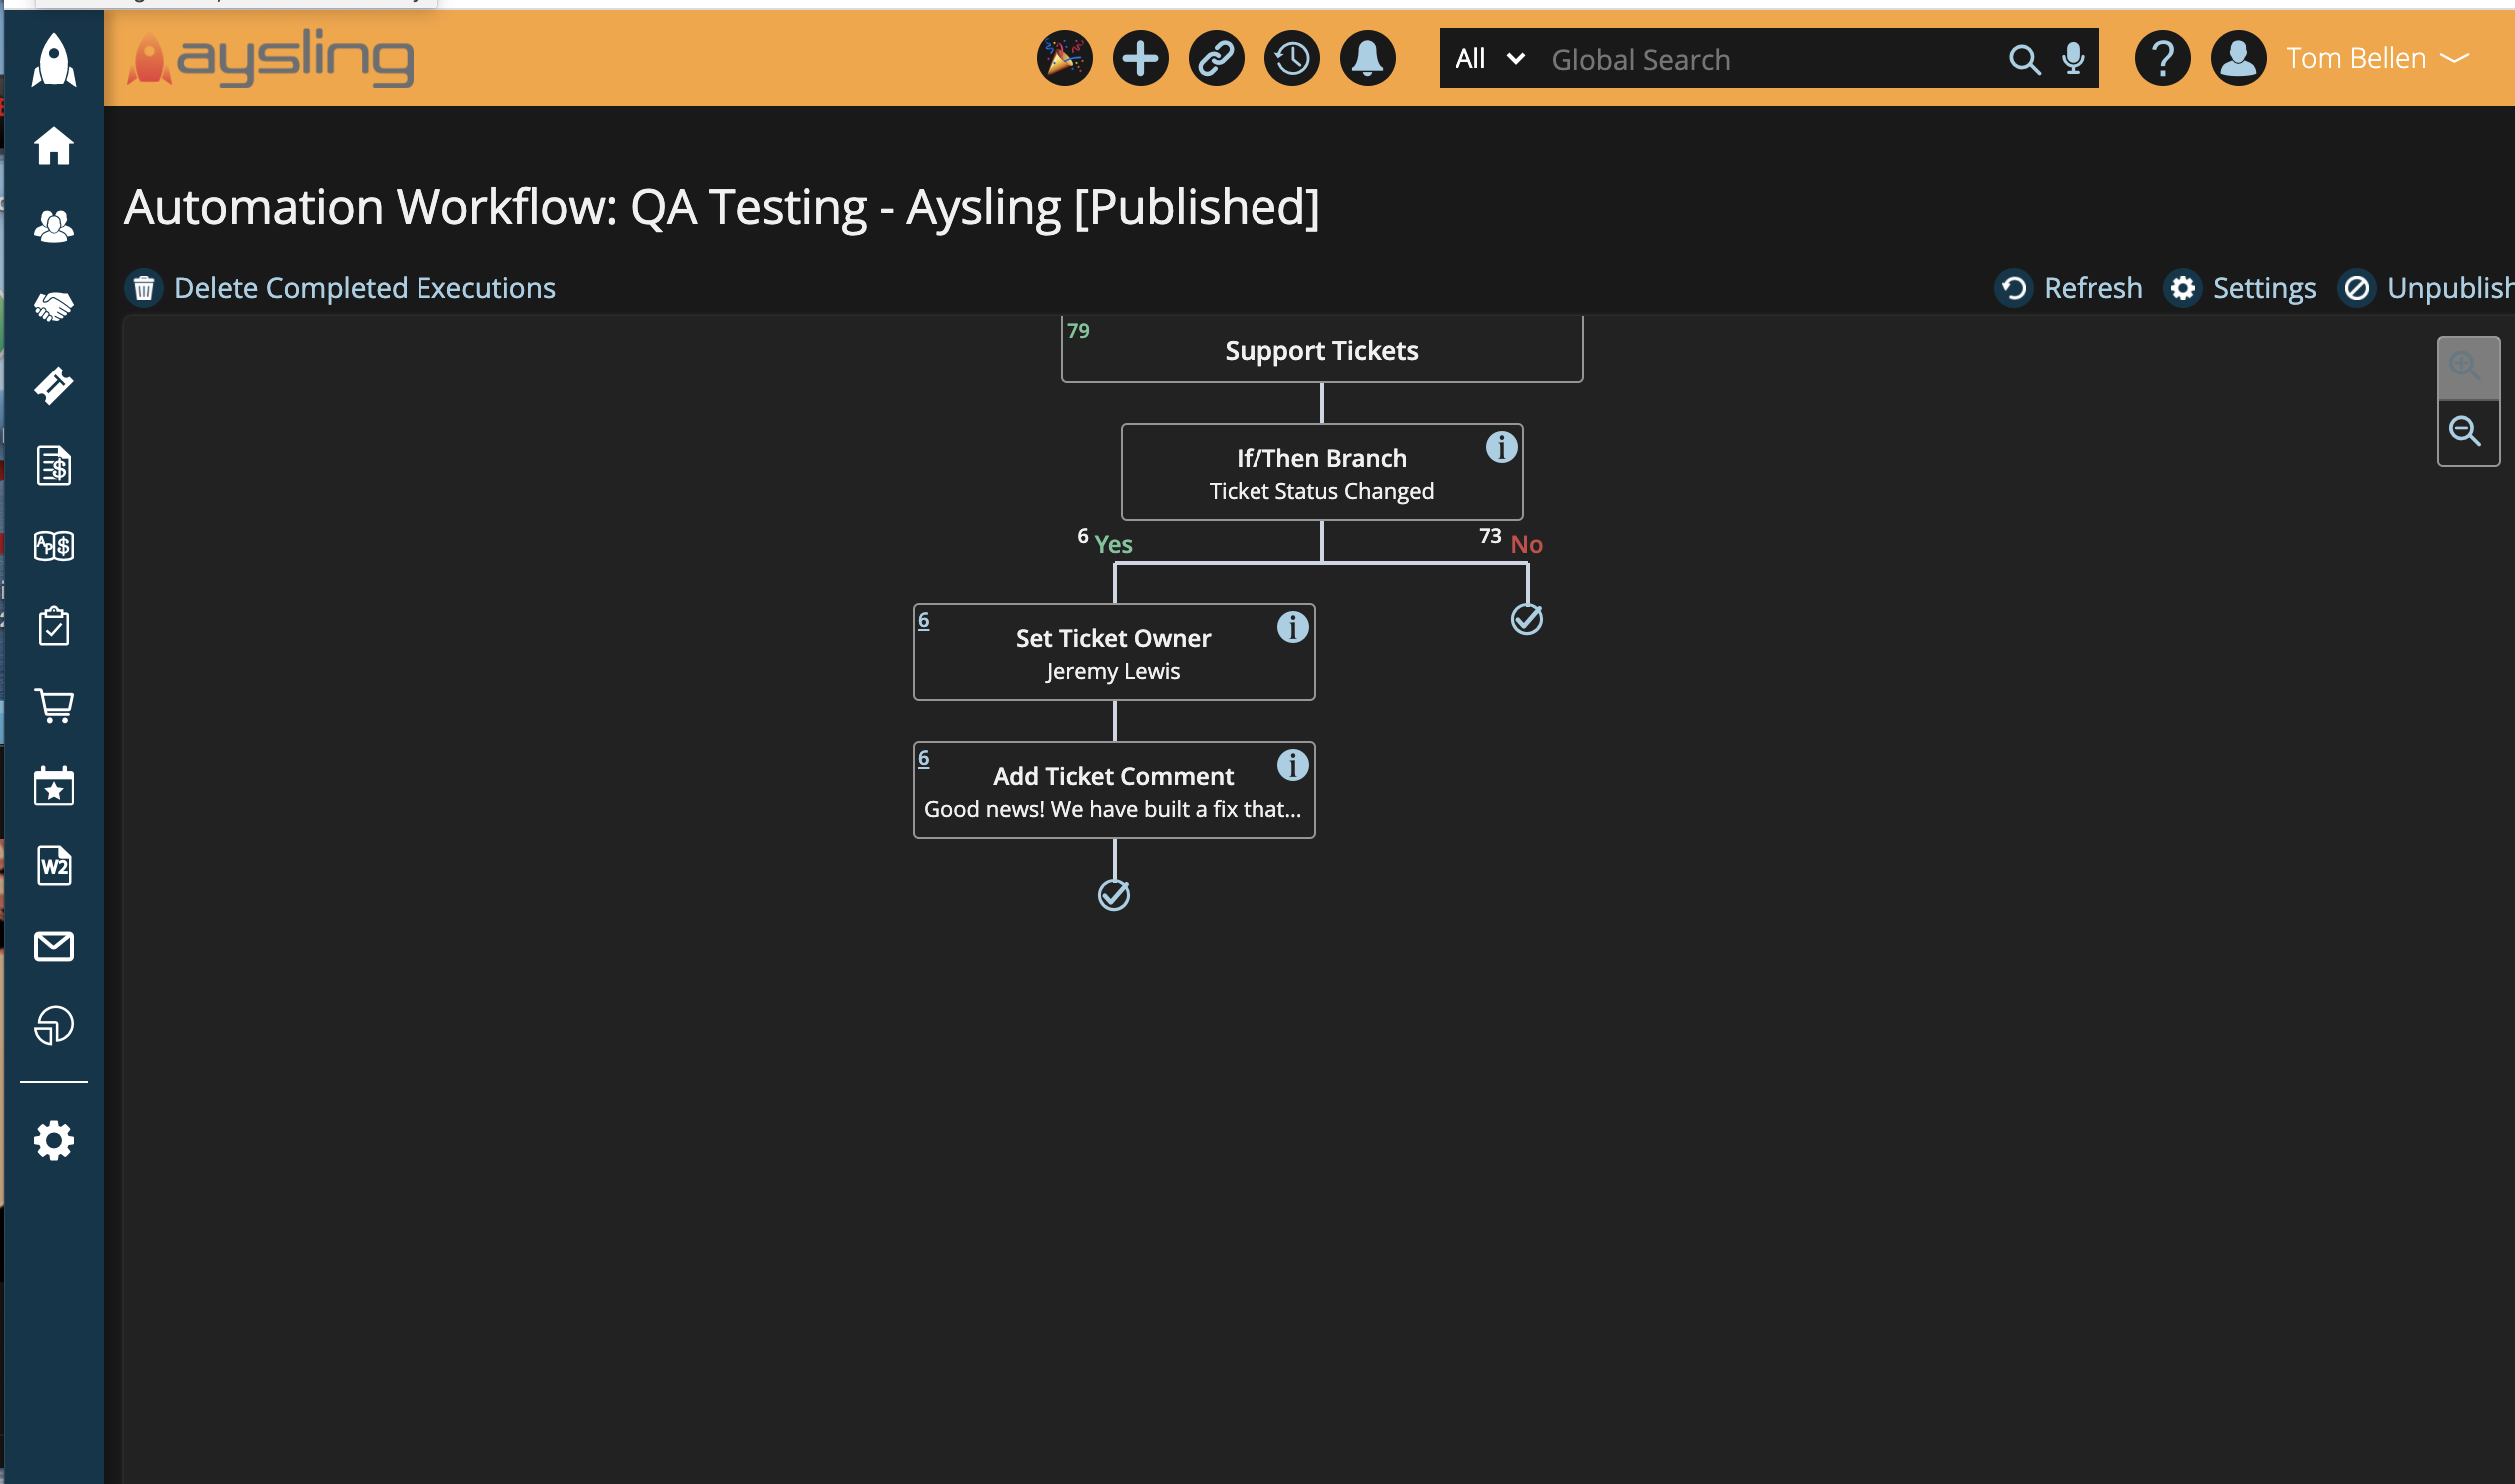Image resolution: width=2515 pixels, height=1484 pixels.
Task: Open the All search scope dropdown
Action: (1489, 59)
